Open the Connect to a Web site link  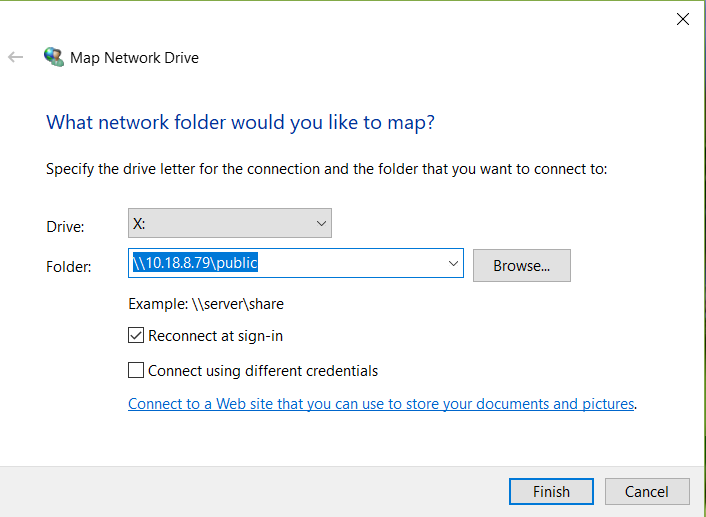[x=381, y=404]
